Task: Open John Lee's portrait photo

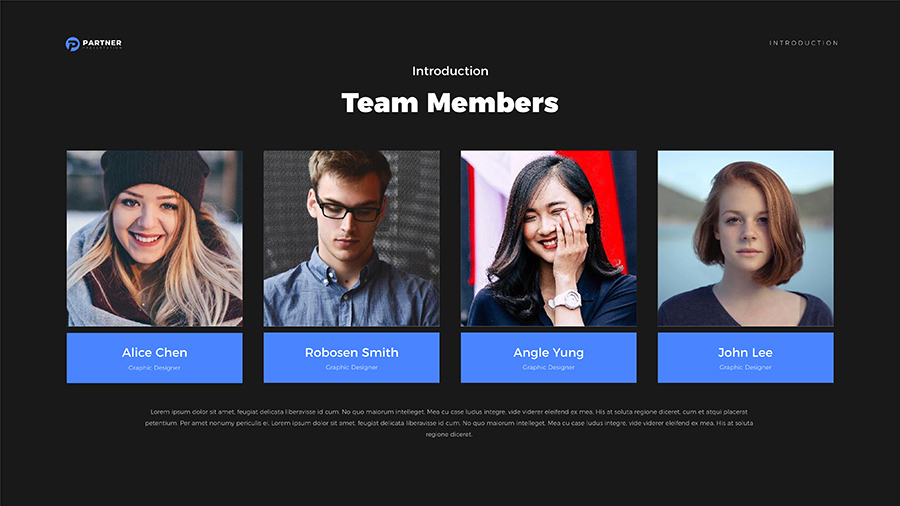Action: coord(746,239)
